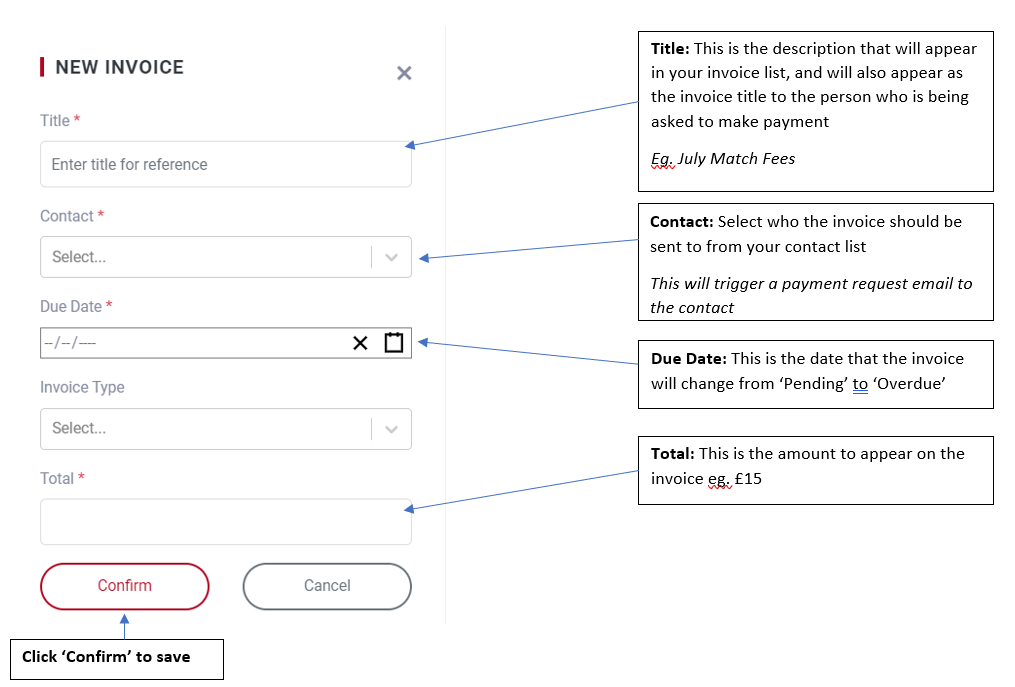This screenshot has height=687, width=1015.
Task: Select the Contact explanation callout box
Action: [815, 262]
